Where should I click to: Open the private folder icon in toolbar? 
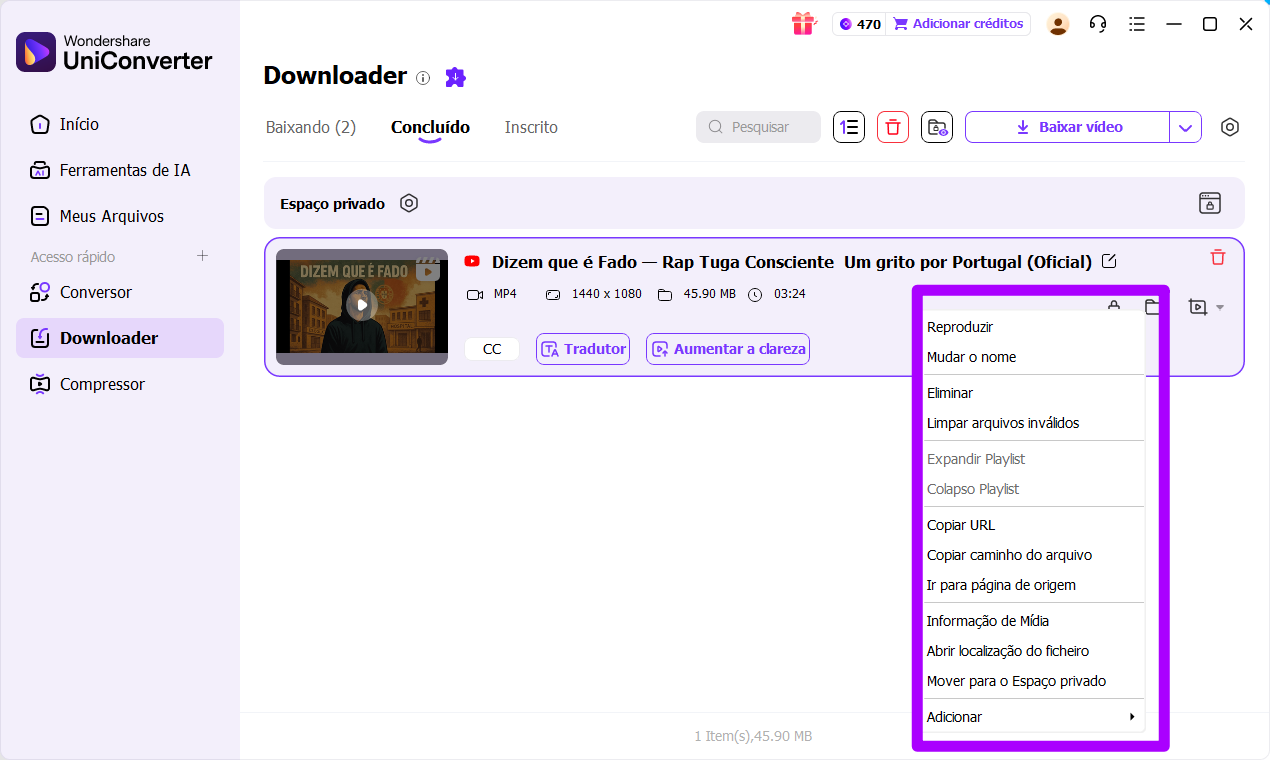[937, 127]
